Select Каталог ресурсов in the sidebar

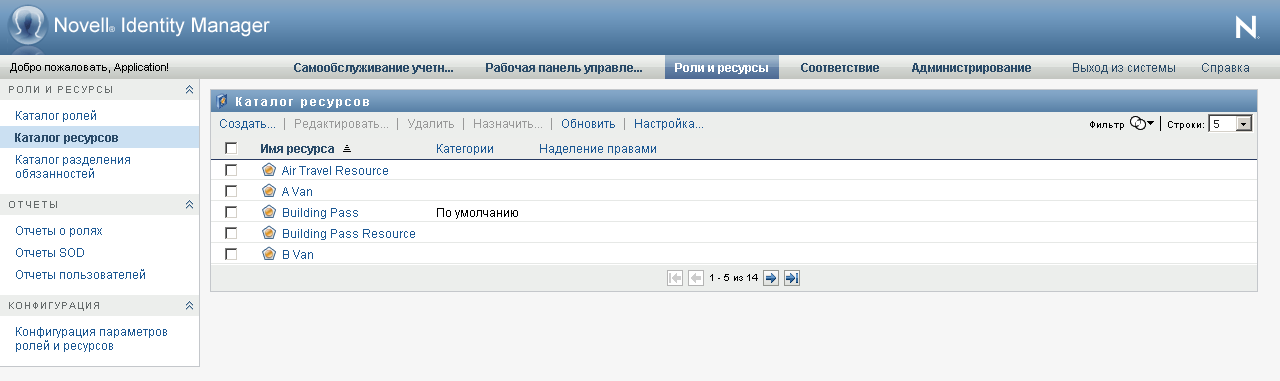pos(66,137)
